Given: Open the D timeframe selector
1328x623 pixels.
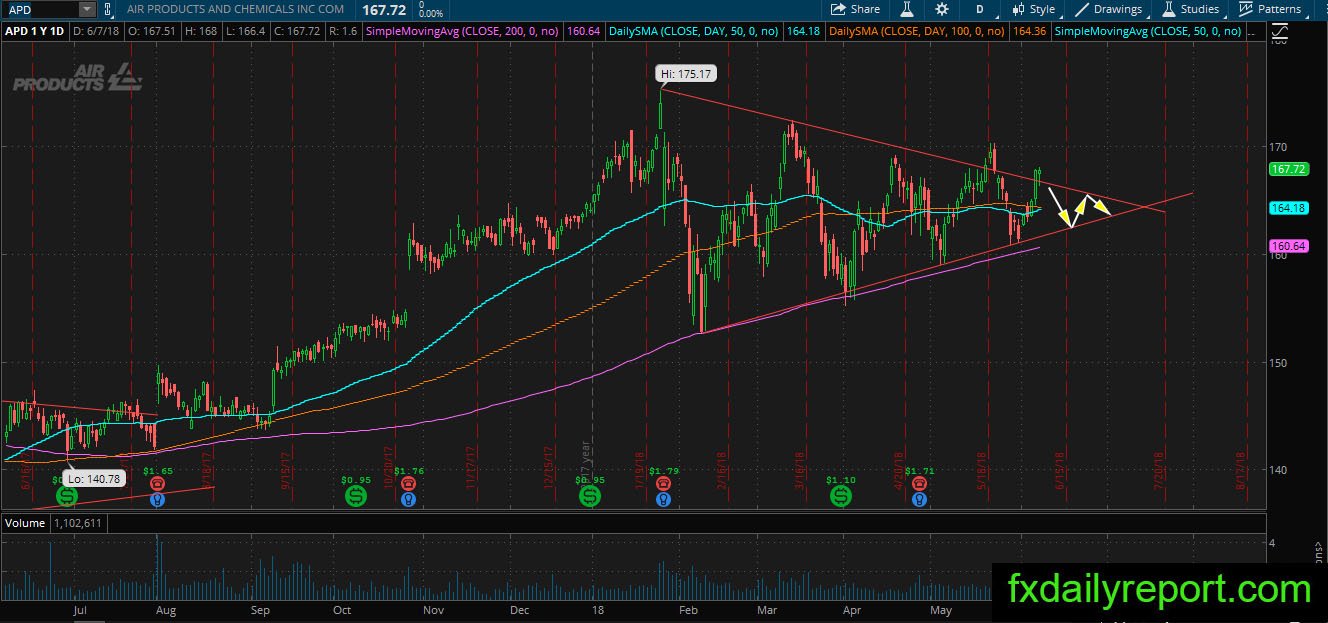Looking at the screenshot, I should pos(980,9).
